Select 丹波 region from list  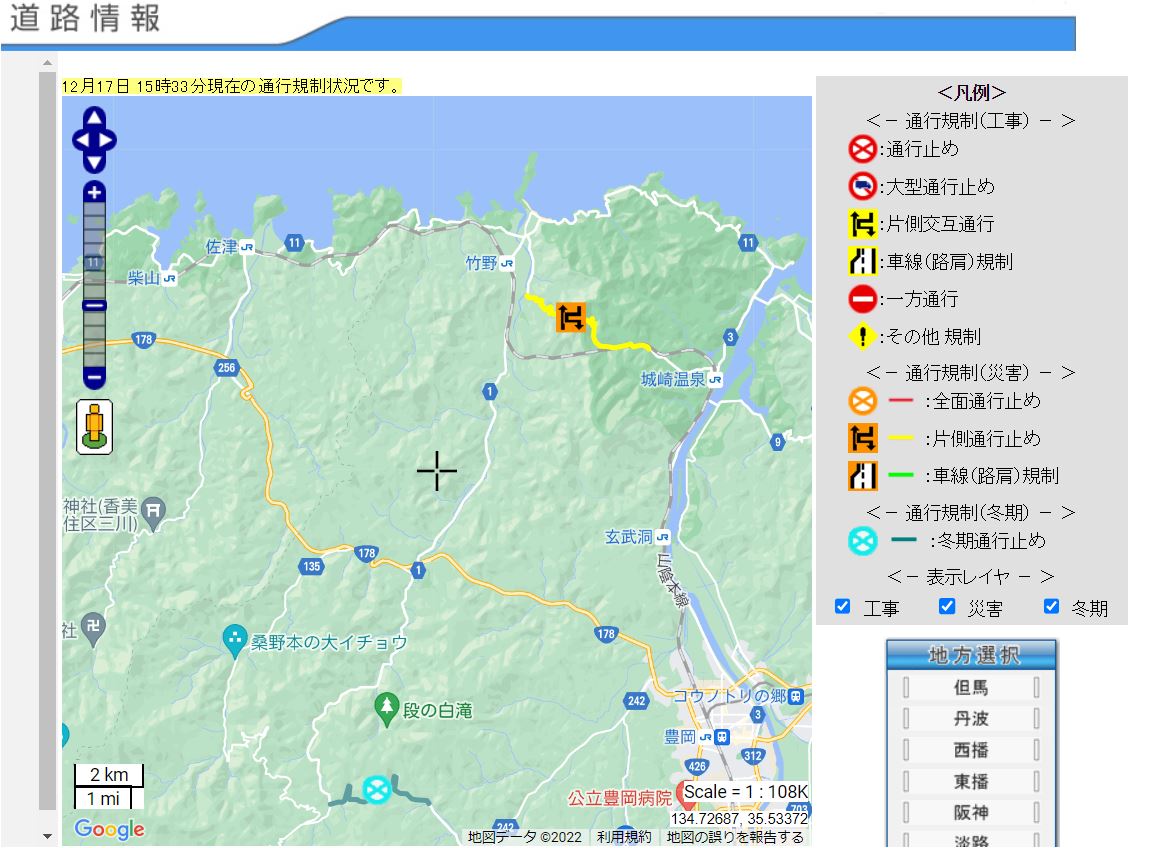click(970, 719)
